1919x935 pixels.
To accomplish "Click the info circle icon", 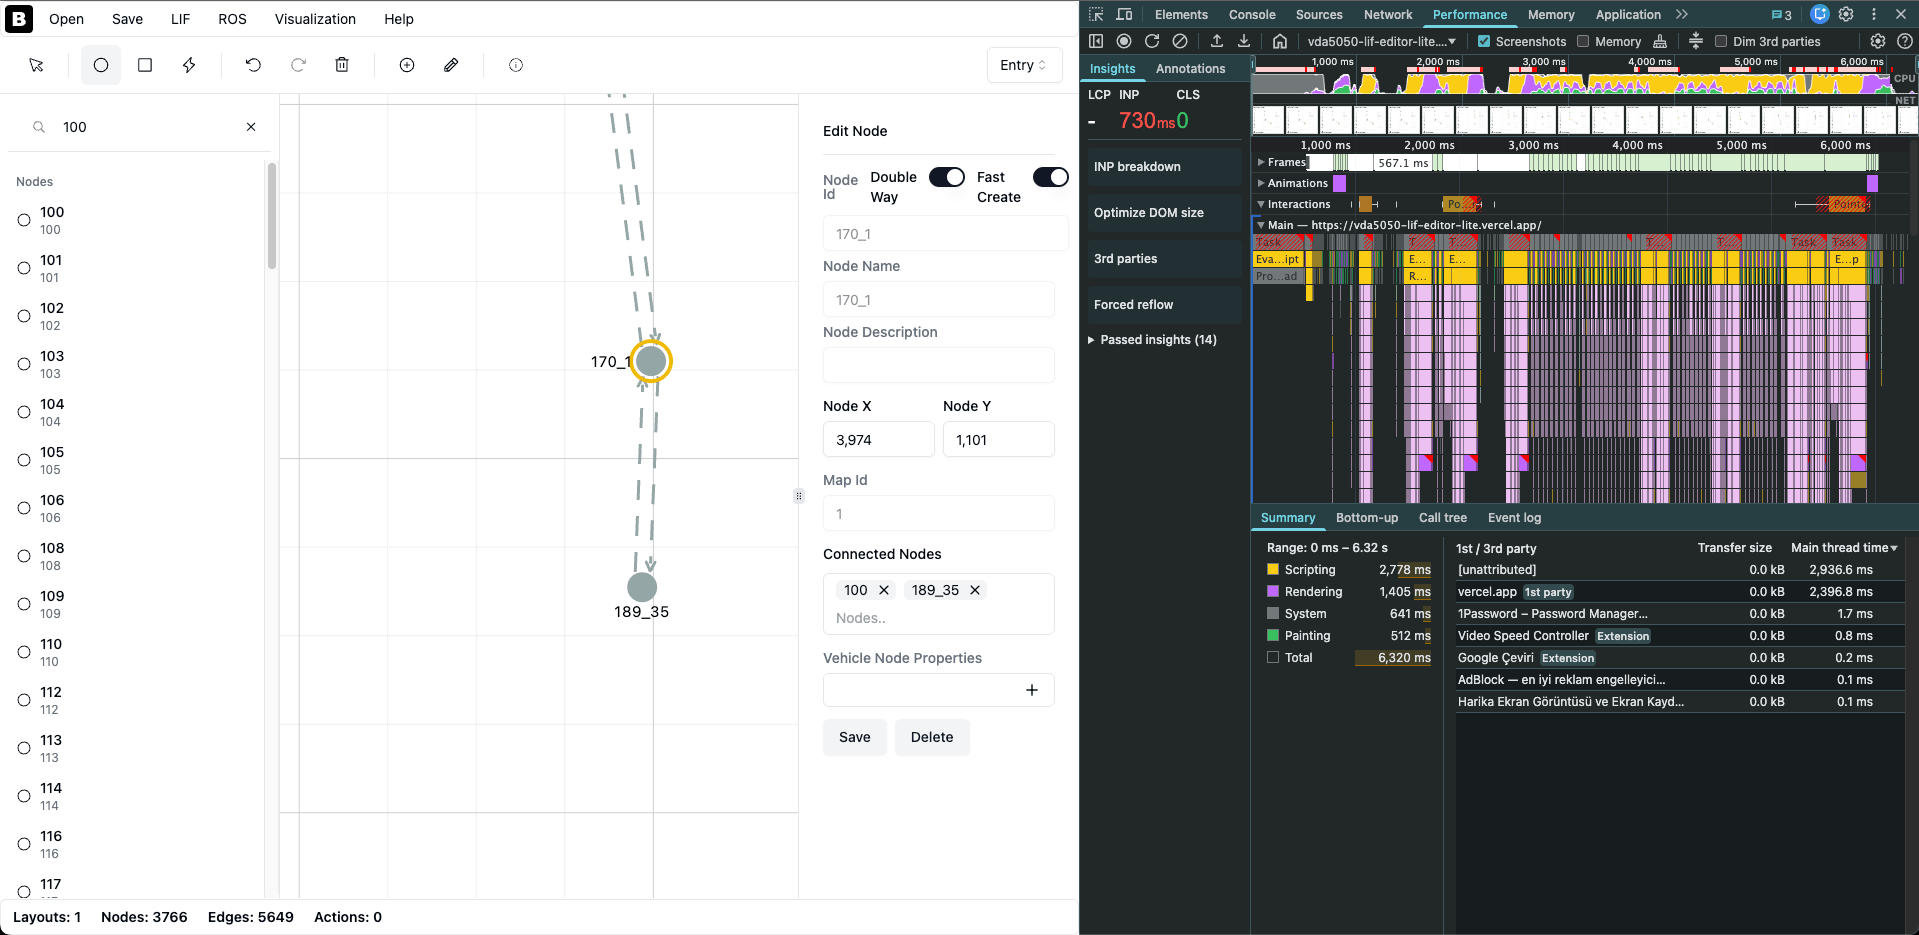I will click(516, 65).
